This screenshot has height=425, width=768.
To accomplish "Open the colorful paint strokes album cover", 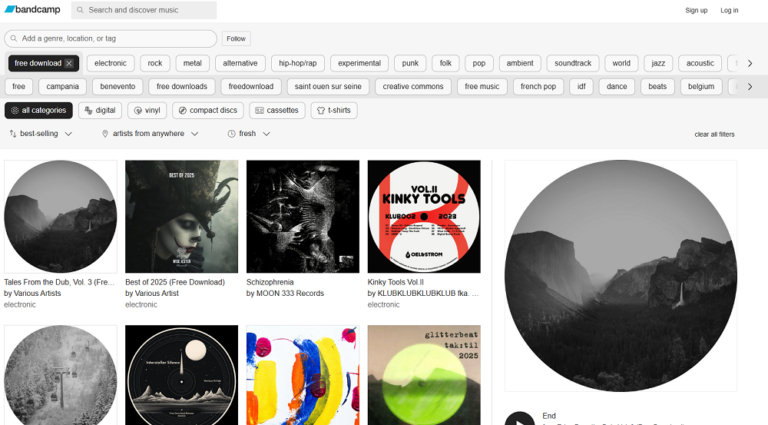I will (x=303, y=375).
